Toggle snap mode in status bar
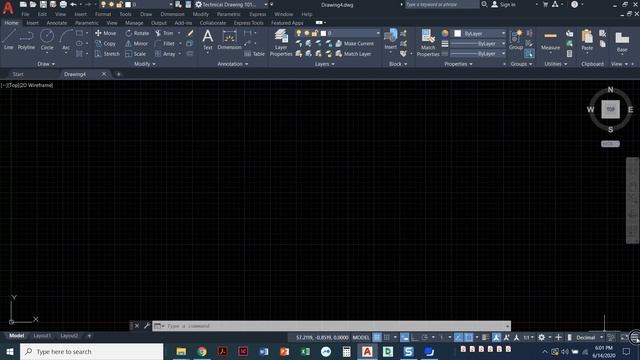Screen dimensions: 640x360 pyautogui.click(x=387, y=337)
